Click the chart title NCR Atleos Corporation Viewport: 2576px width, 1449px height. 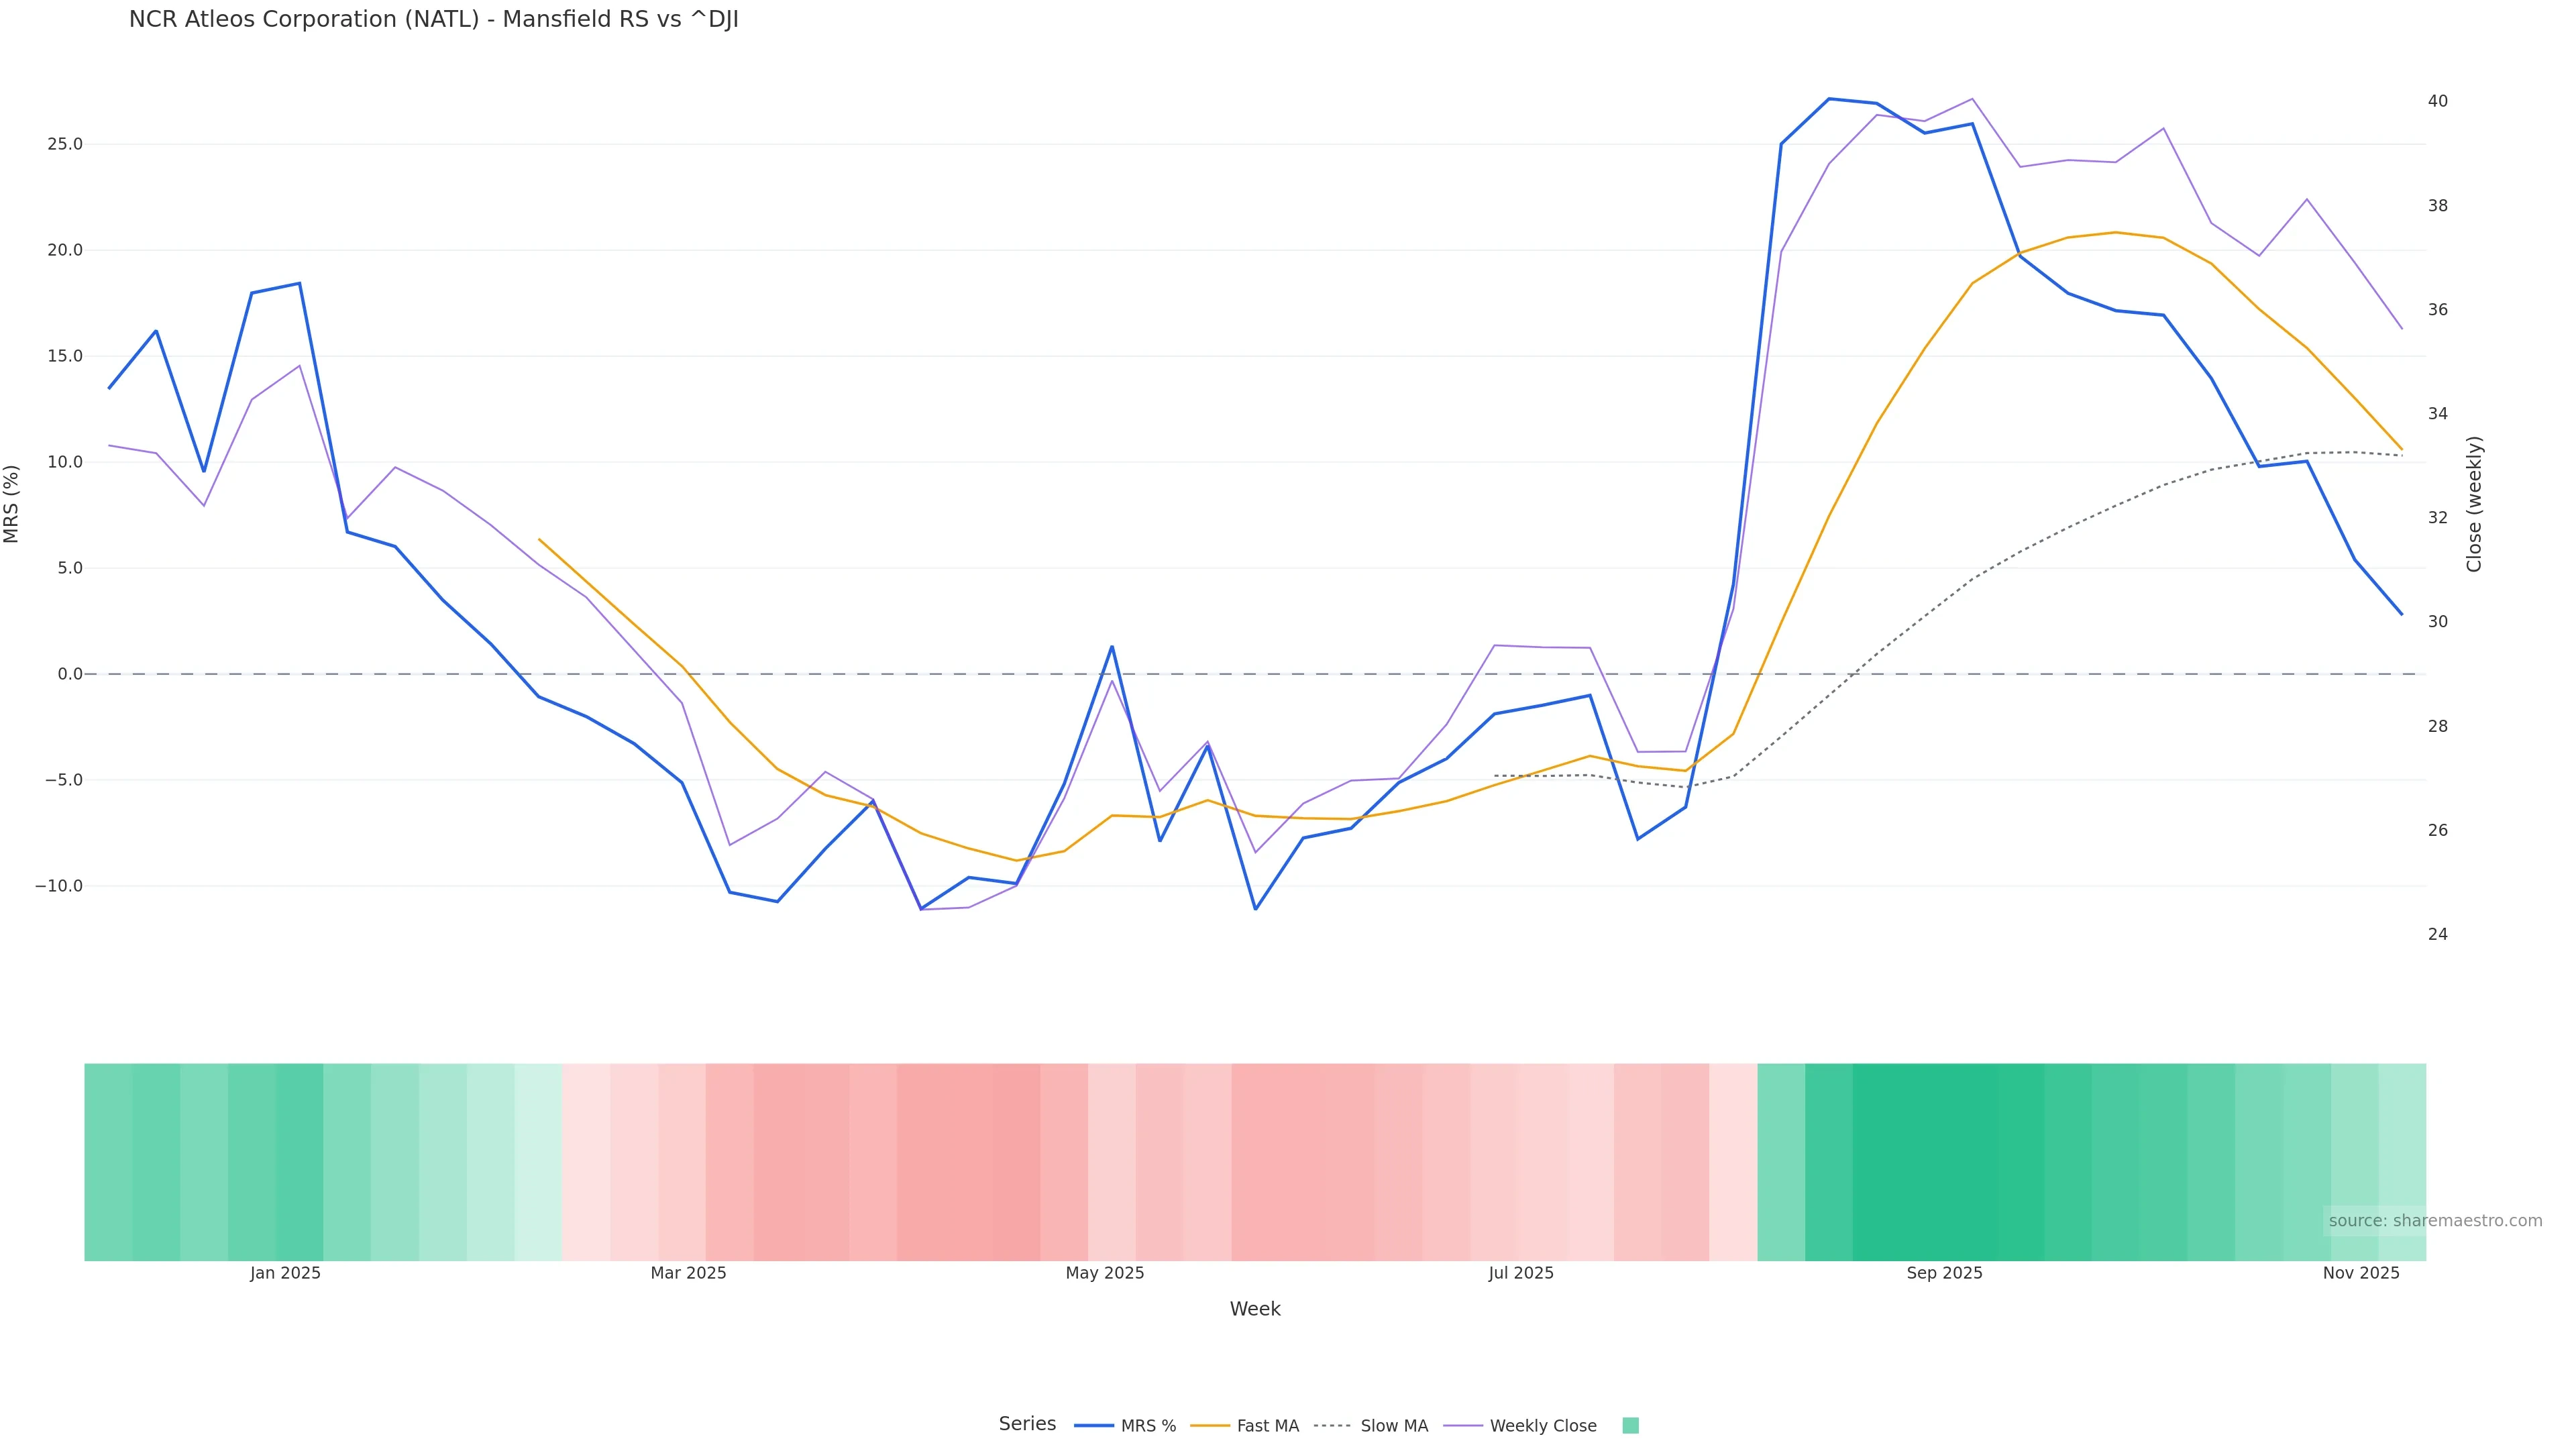point(433,20)
